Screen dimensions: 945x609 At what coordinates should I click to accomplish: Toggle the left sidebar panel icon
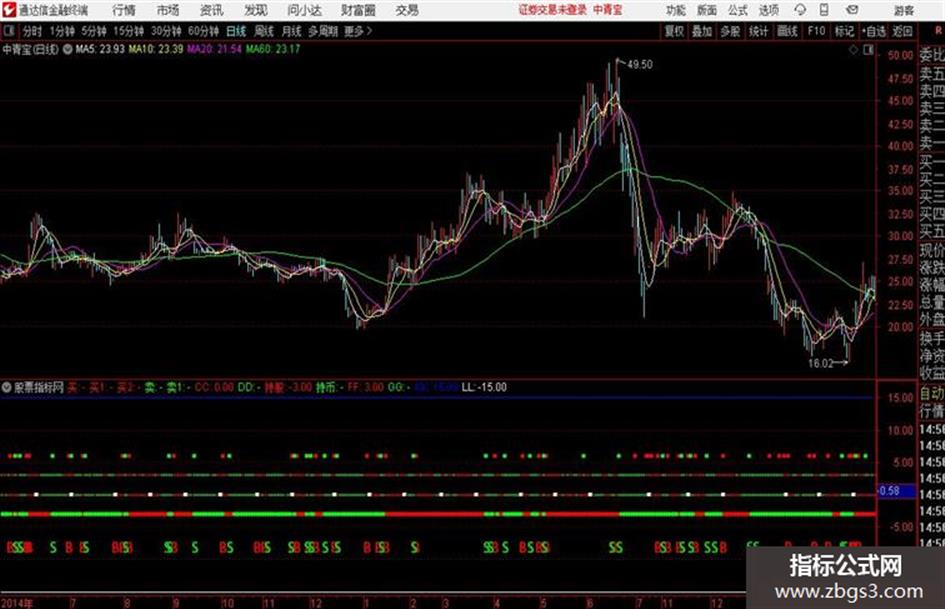coord(8,30)
